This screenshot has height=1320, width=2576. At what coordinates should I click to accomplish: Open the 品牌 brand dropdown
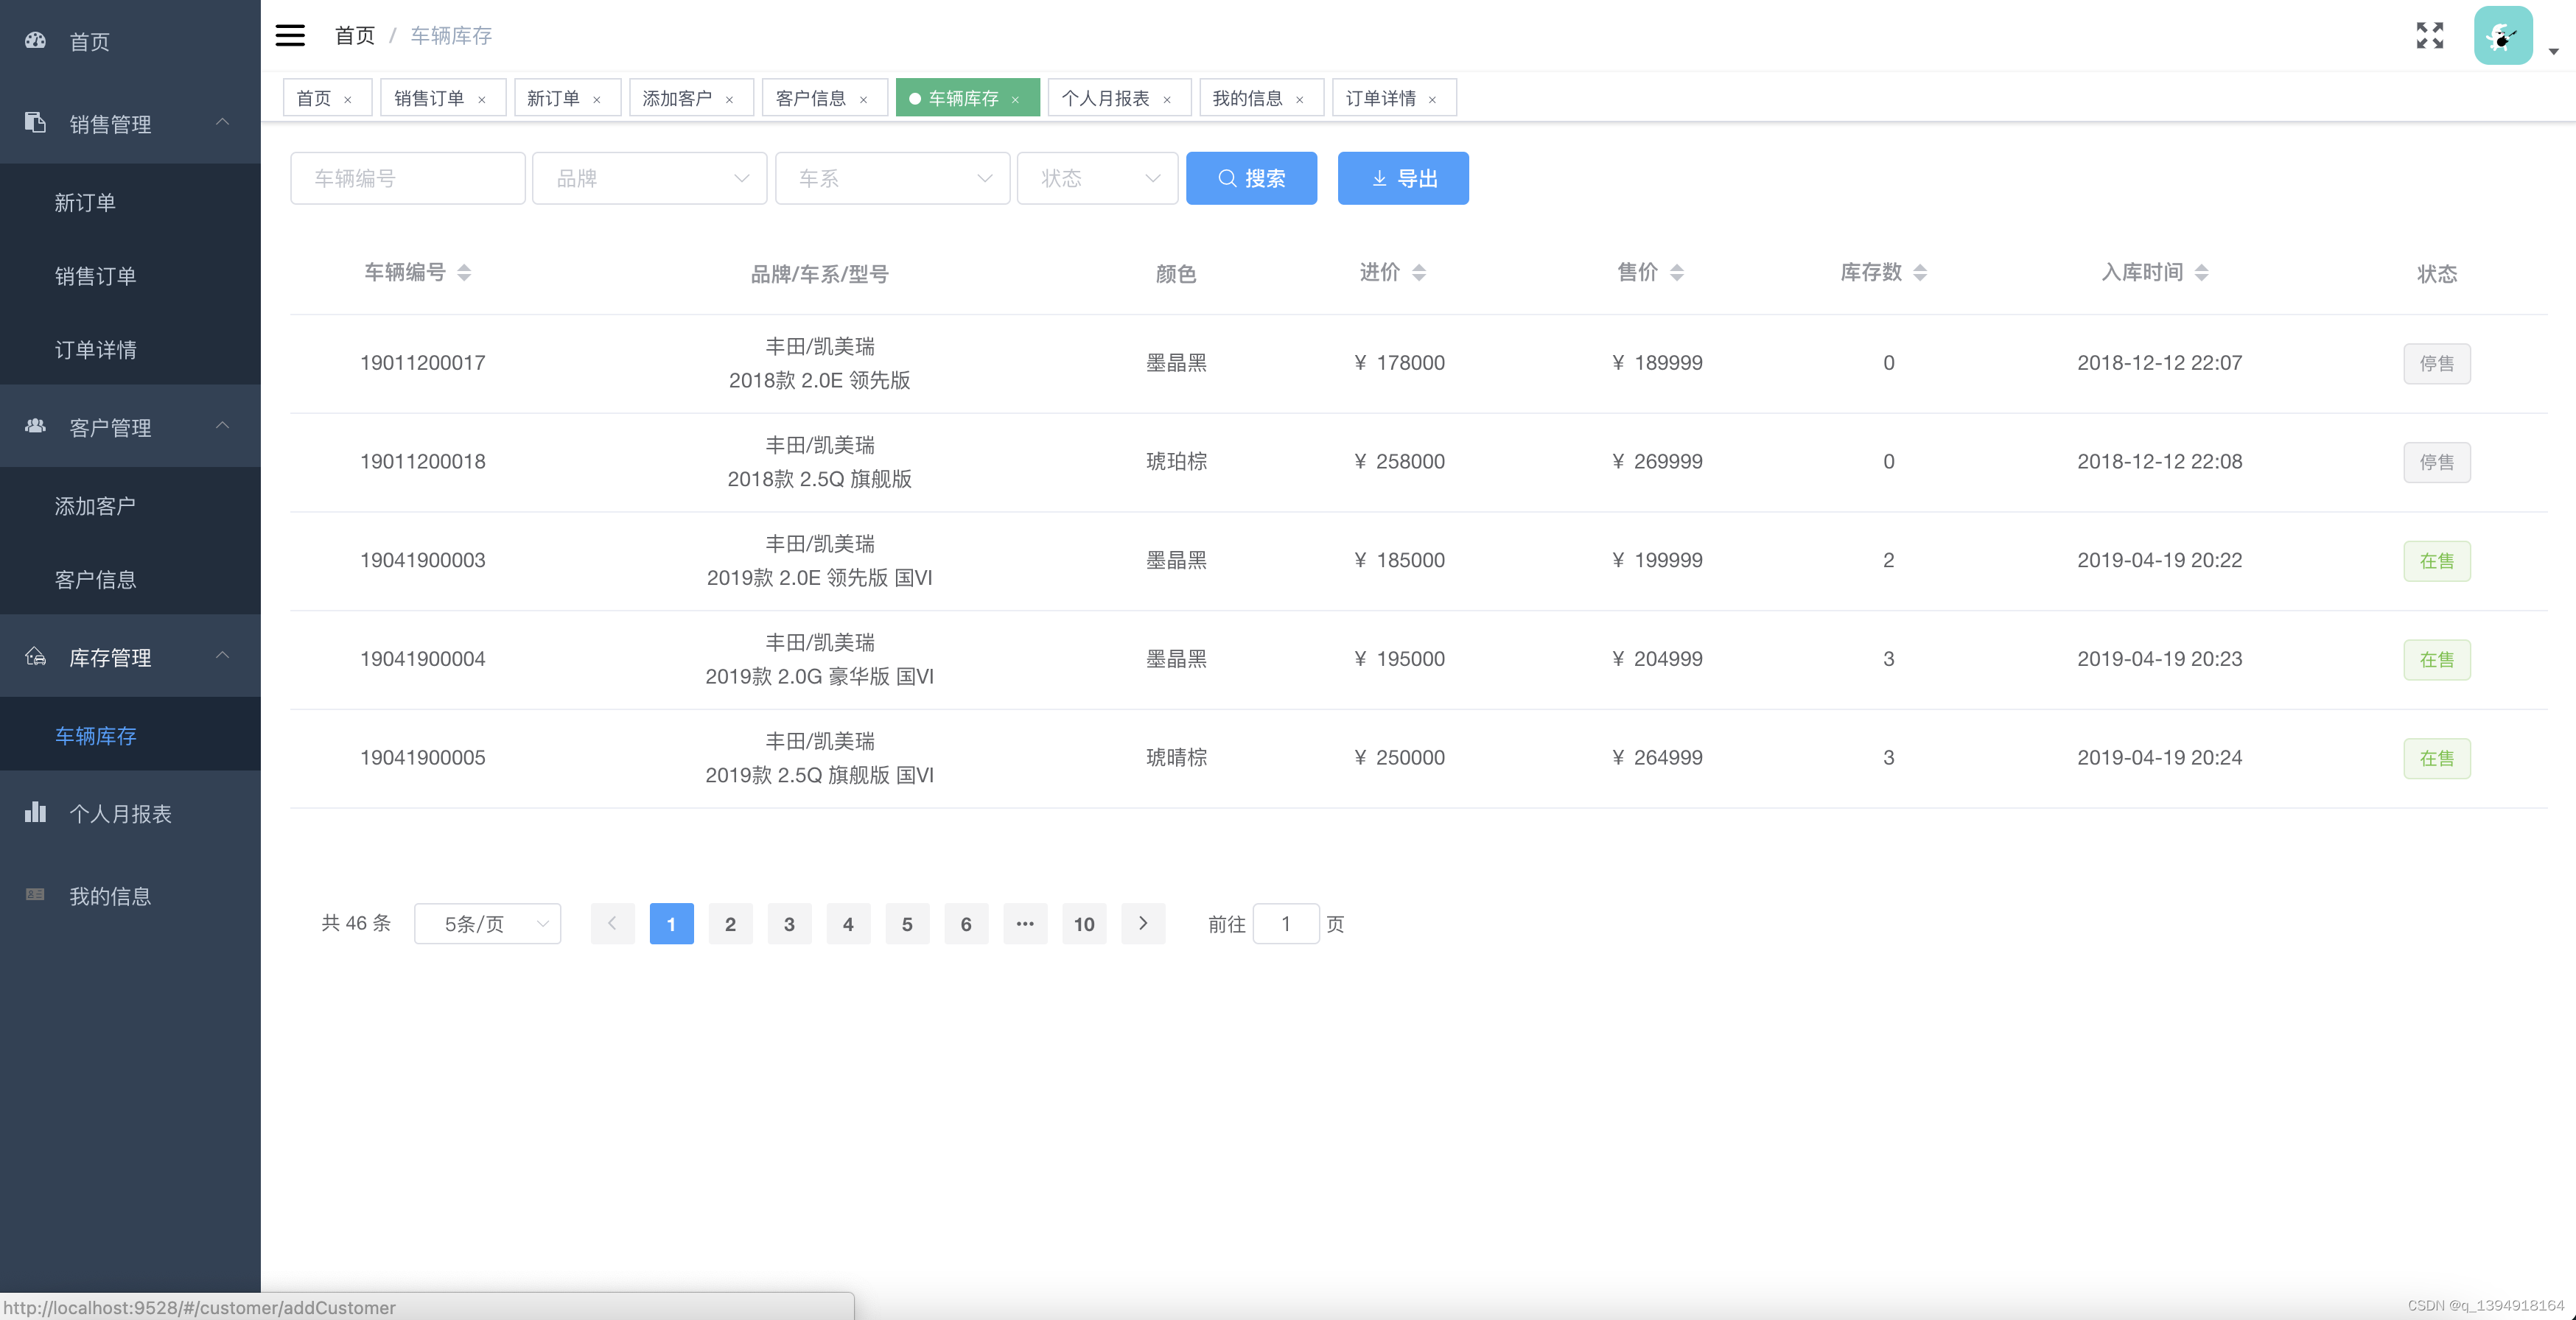click(650, 178)
